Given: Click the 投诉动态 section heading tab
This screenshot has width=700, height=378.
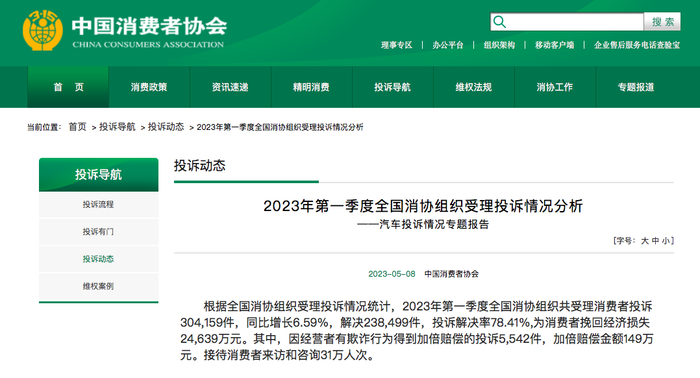Looking at the screenshot, I should coord(200,166).
